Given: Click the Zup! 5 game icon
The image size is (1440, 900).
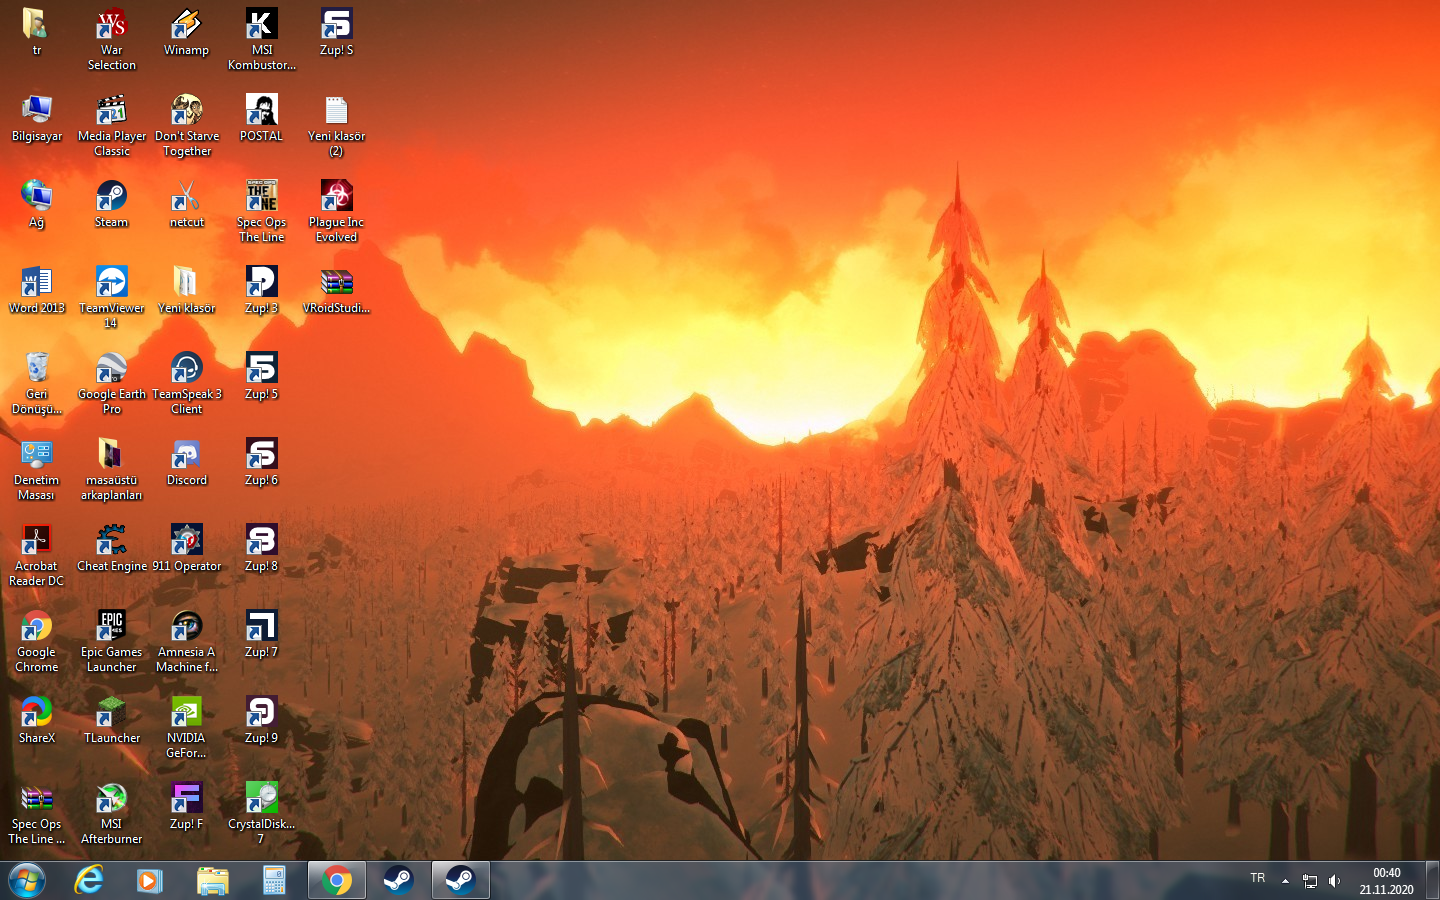Looking at the screenshot, I should point(262,376).
